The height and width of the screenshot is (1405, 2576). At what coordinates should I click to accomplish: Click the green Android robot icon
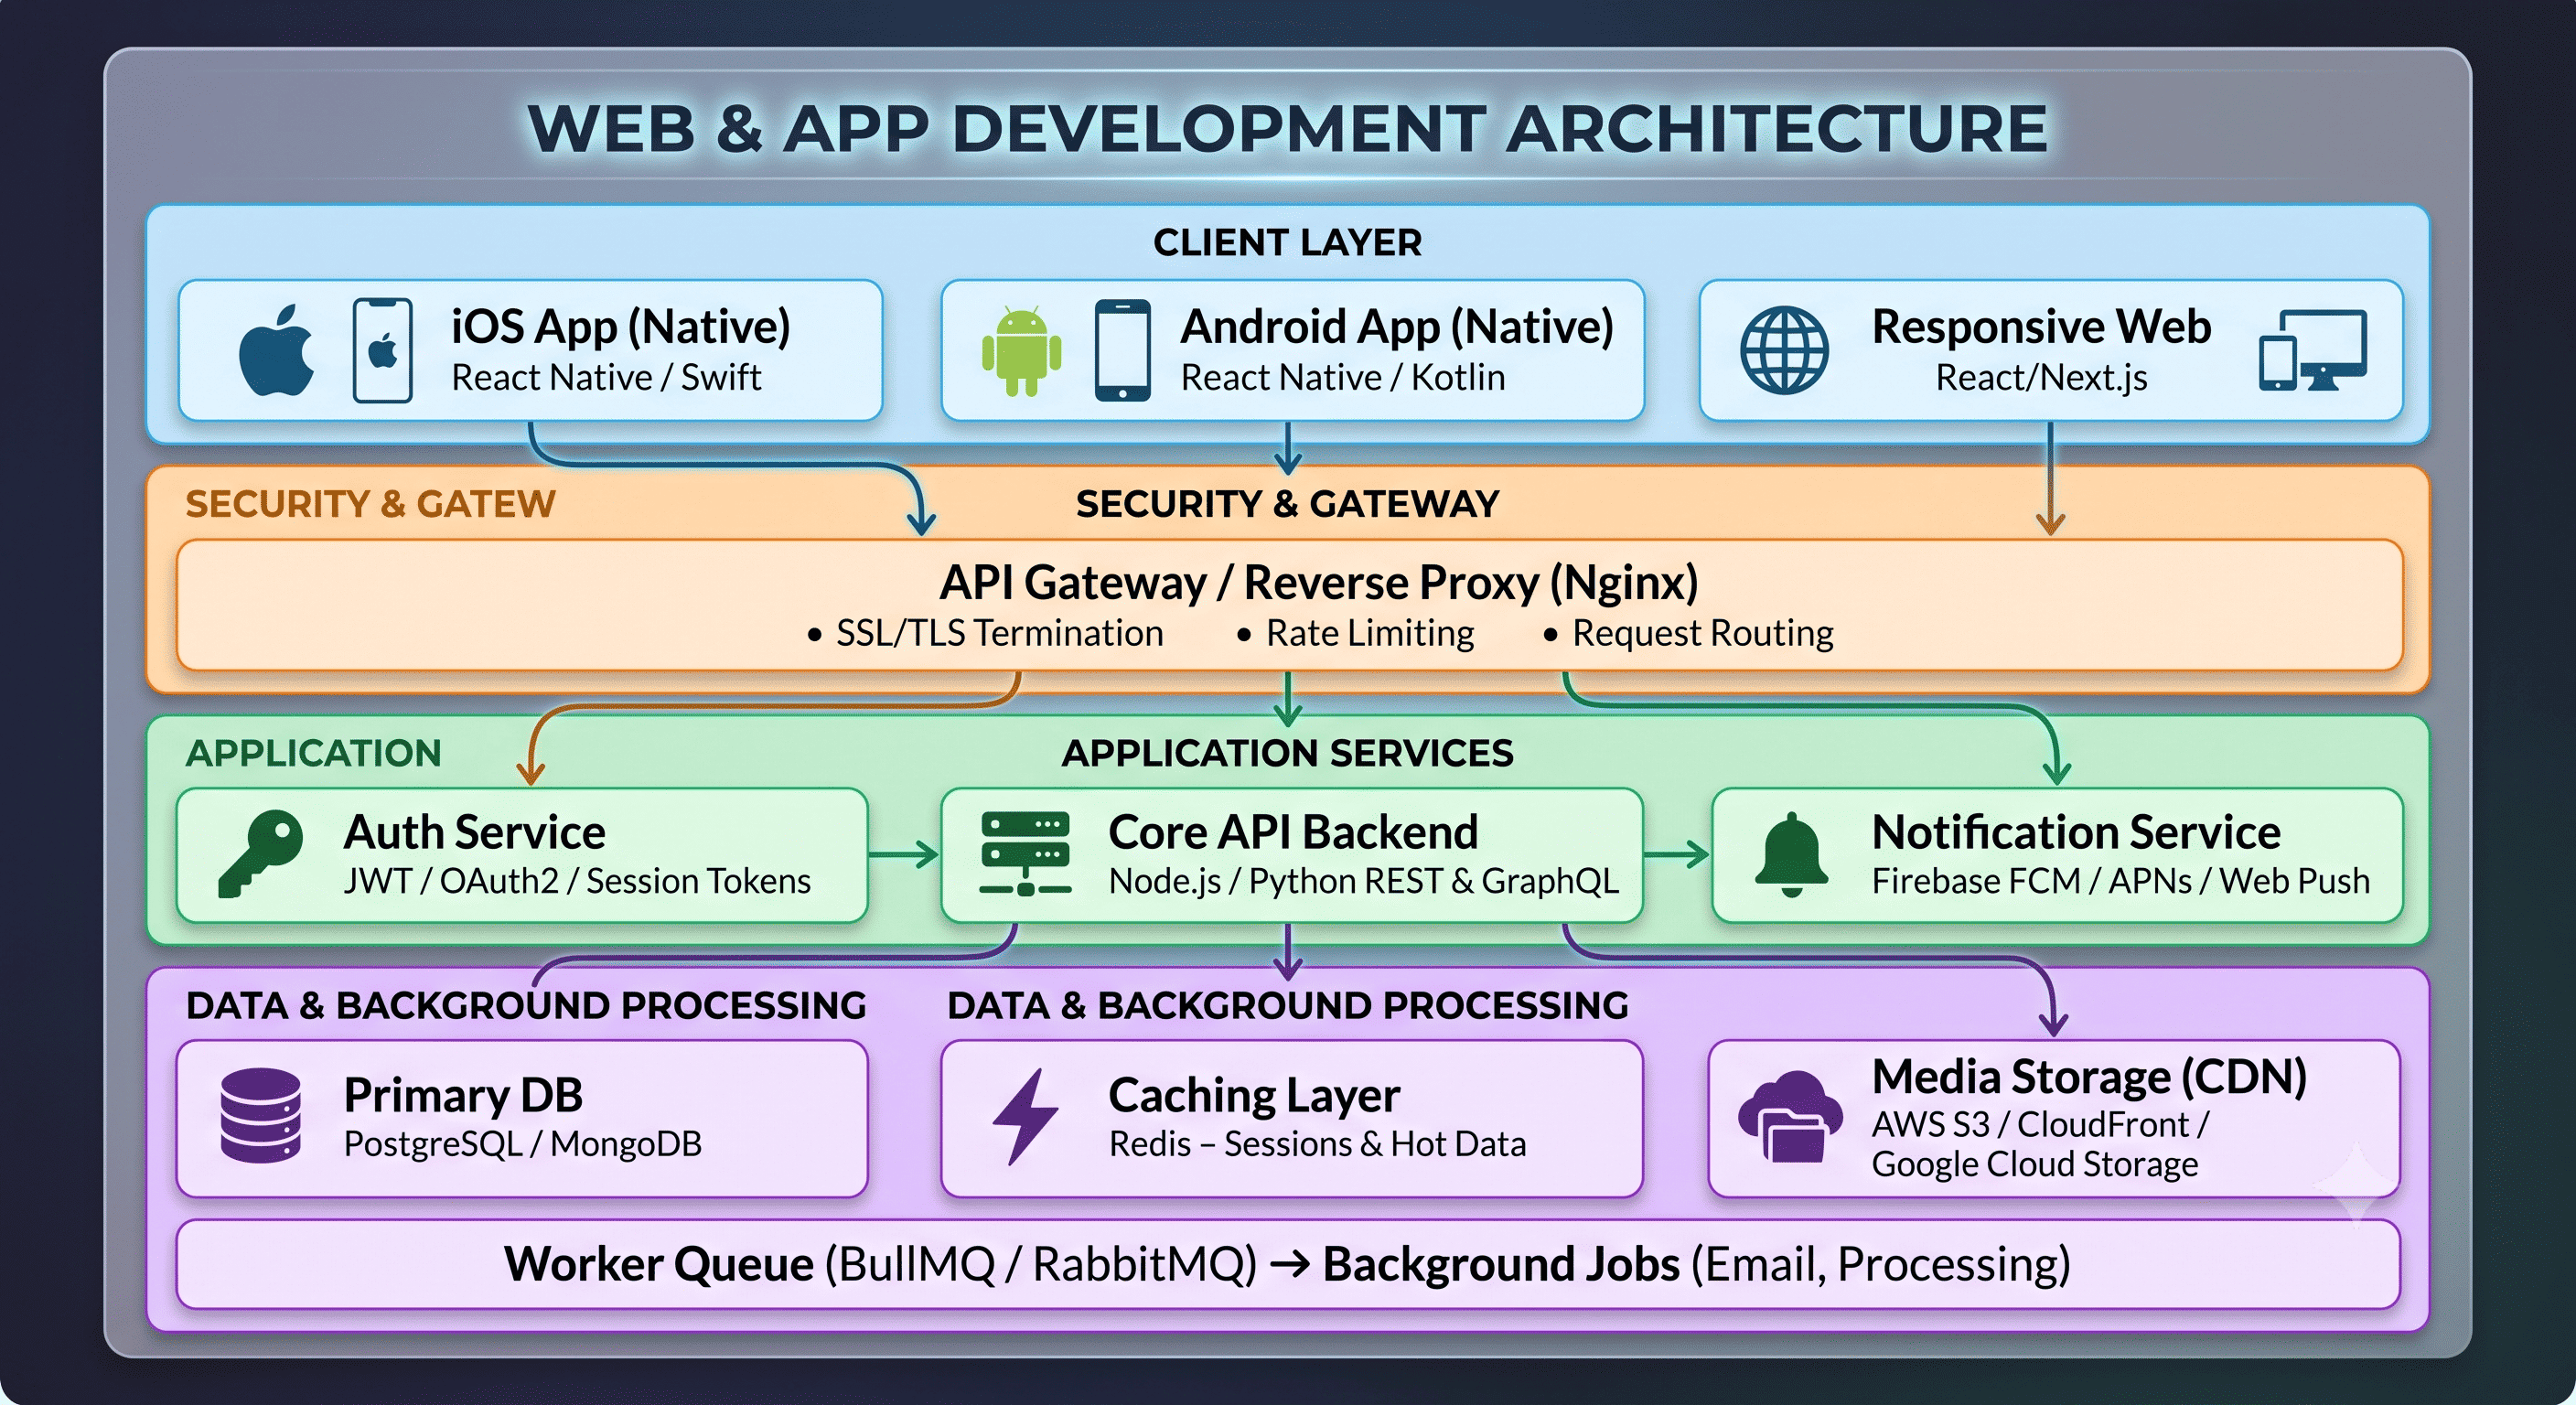1021,352
